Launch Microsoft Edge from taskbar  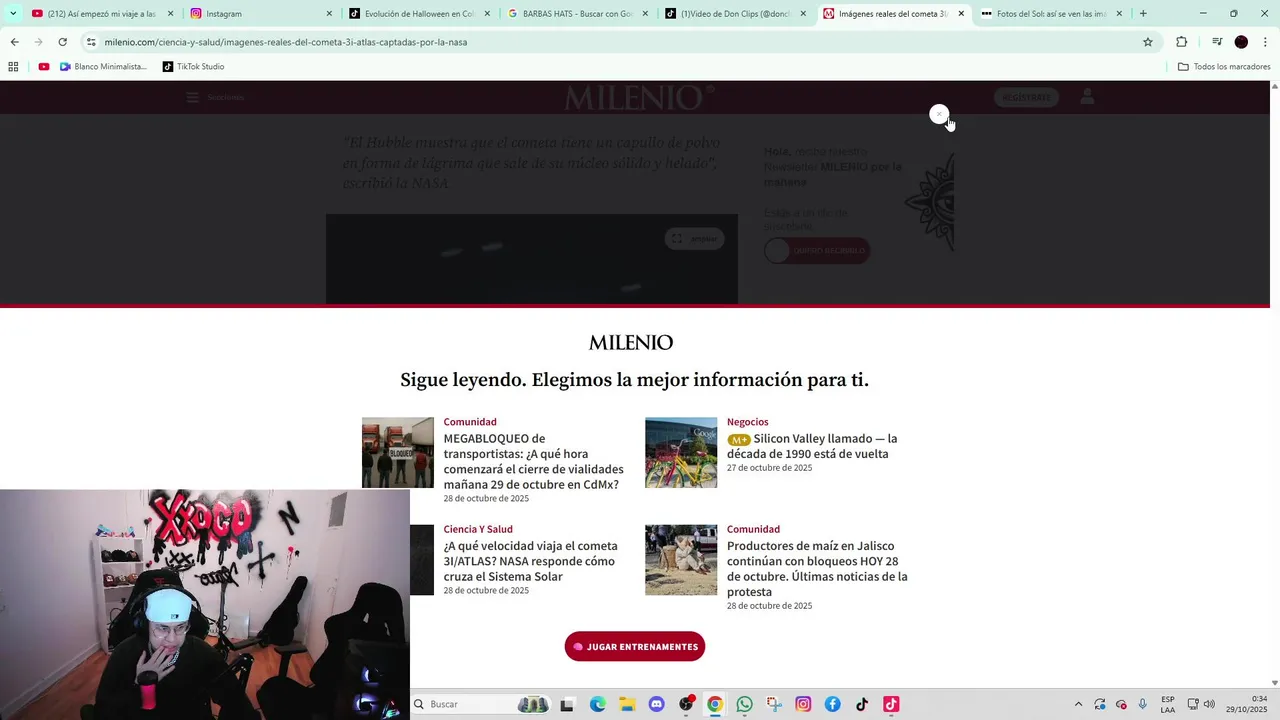[x=598, y=704]
